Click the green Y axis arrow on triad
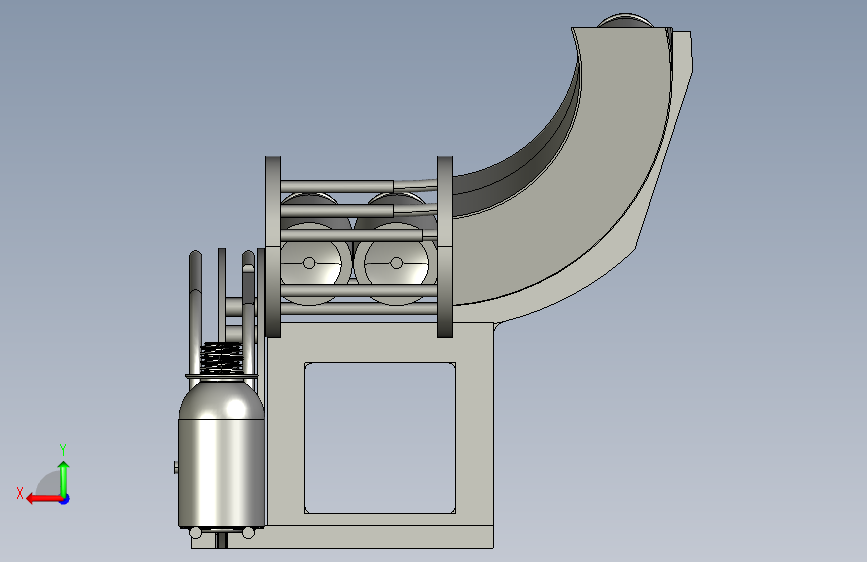Viewport: 867px width, 562px height. click(64, 478)
